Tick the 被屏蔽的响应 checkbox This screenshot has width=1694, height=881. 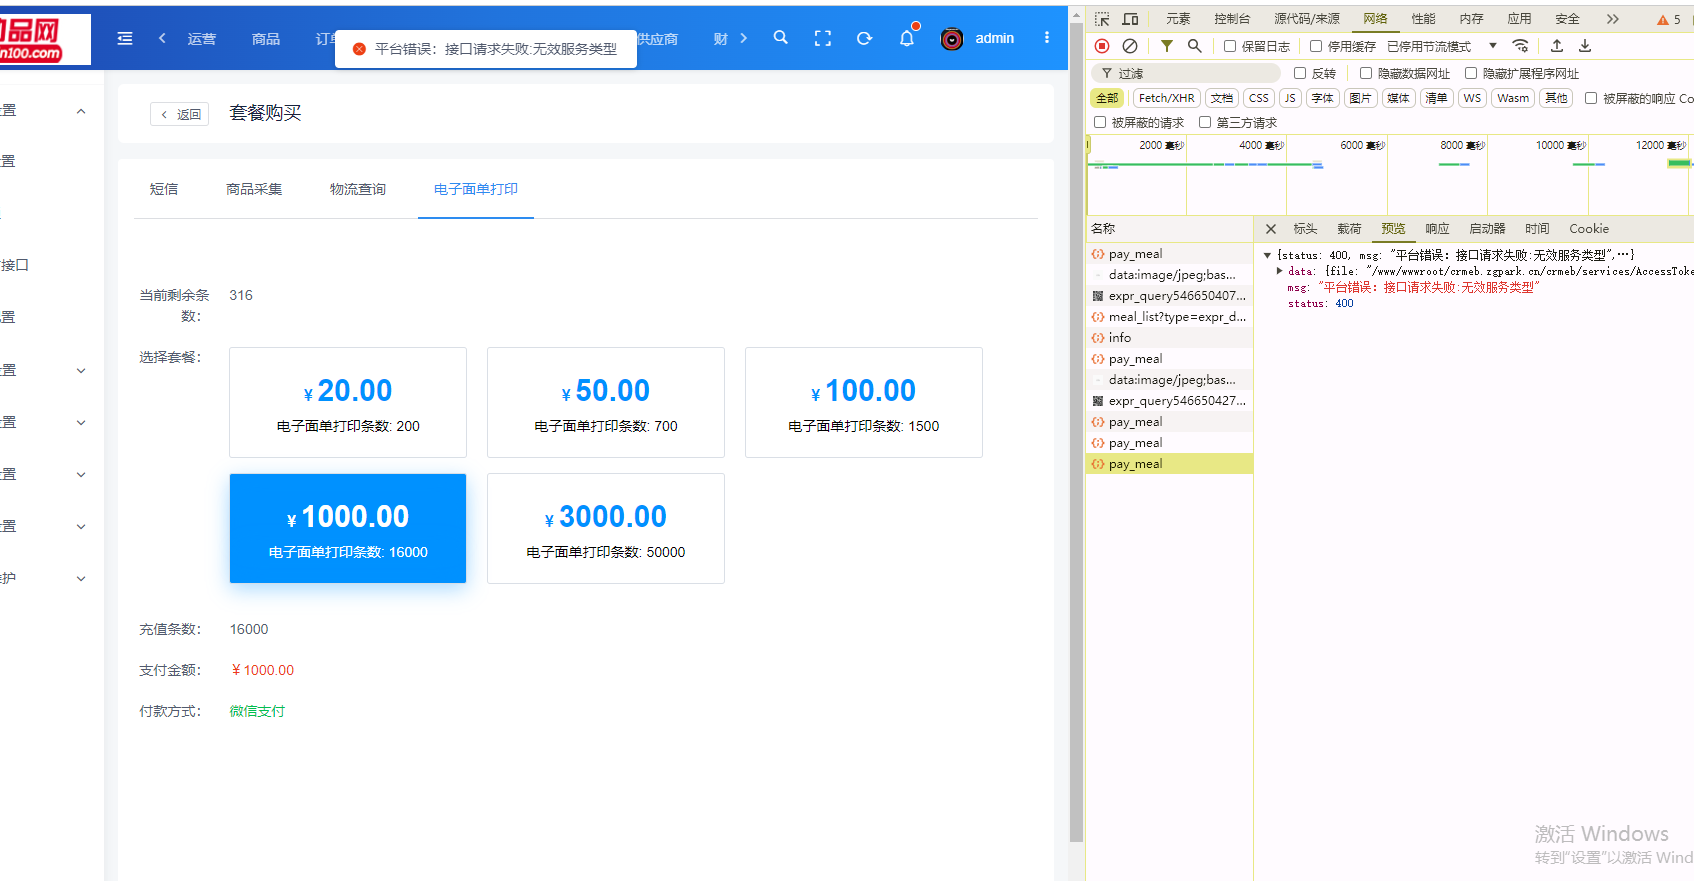(x=1591, y=98)
